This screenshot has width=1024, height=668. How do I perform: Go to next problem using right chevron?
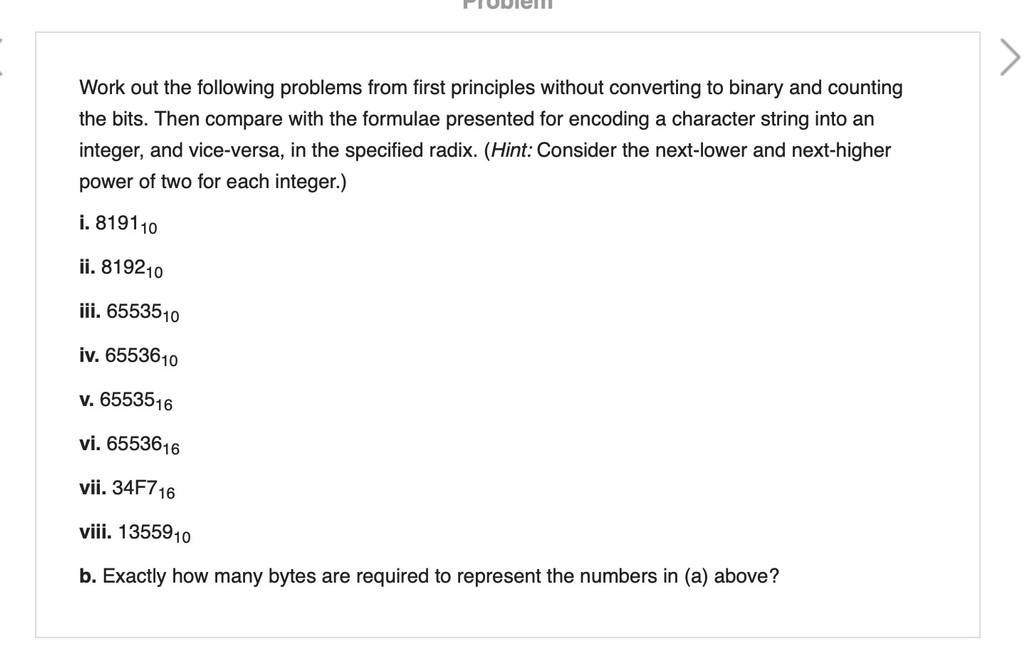pos(1010,57)
